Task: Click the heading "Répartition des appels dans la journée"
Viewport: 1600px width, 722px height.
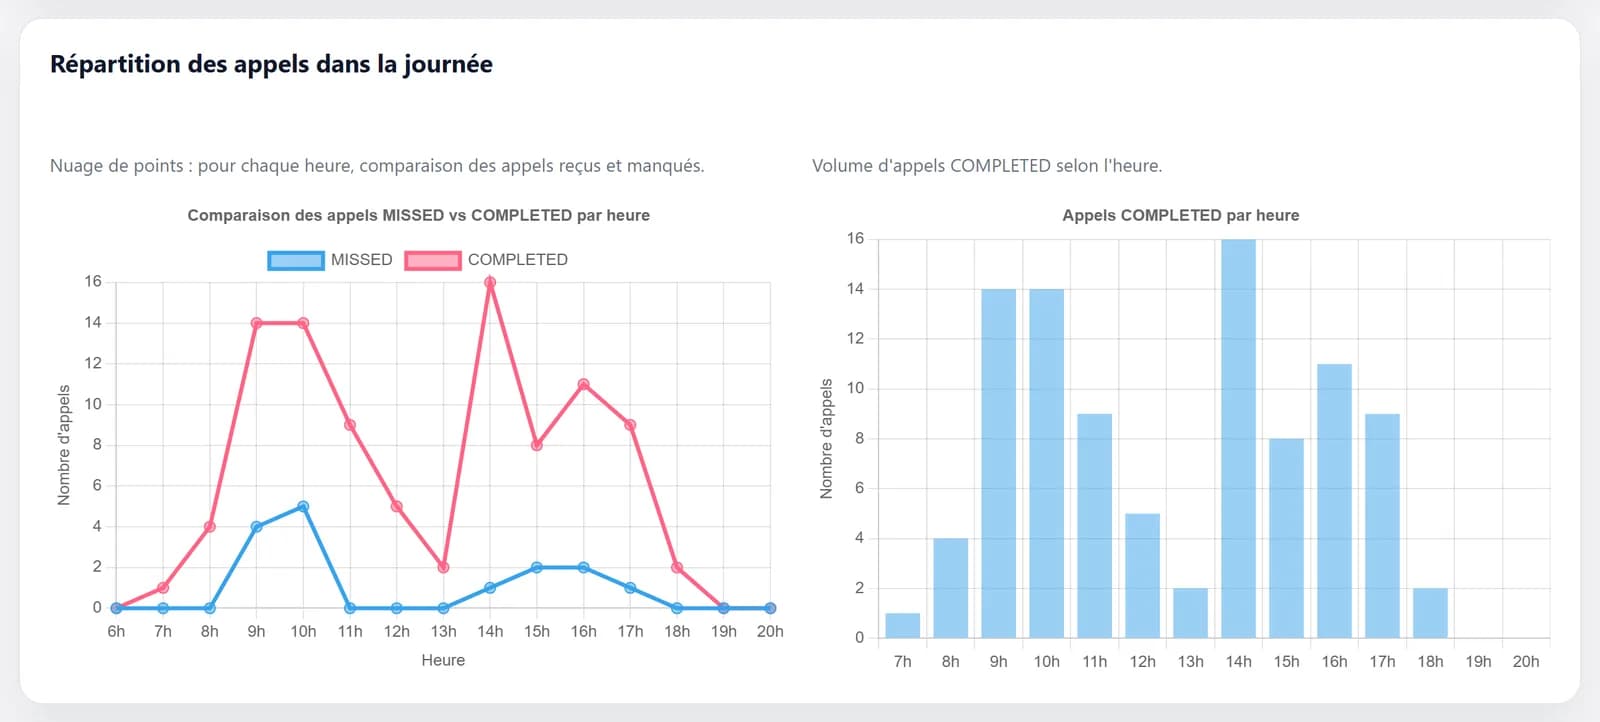Action: [271, 64]
